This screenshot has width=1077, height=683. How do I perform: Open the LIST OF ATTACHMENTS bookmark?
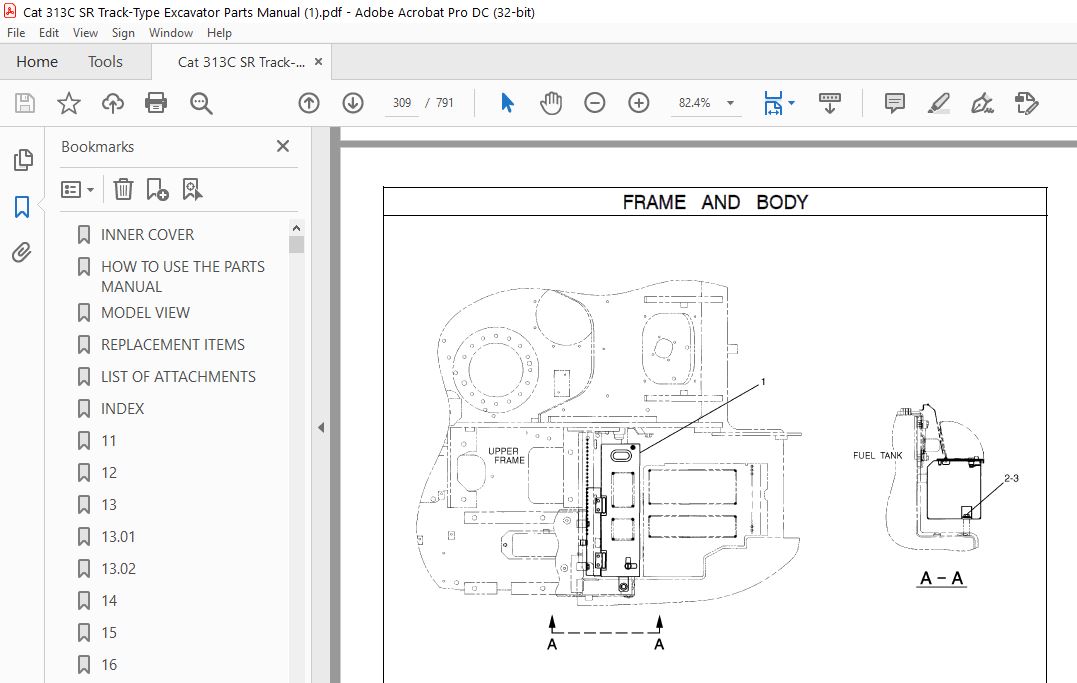[x=178, y=377]
